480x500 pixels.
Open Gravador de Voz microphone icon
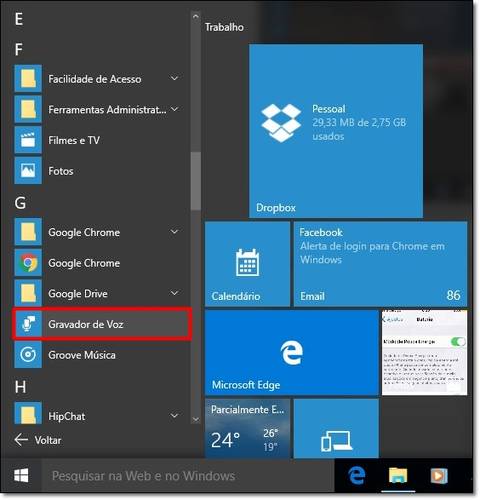pyautogui.click(x=28, y=324)
